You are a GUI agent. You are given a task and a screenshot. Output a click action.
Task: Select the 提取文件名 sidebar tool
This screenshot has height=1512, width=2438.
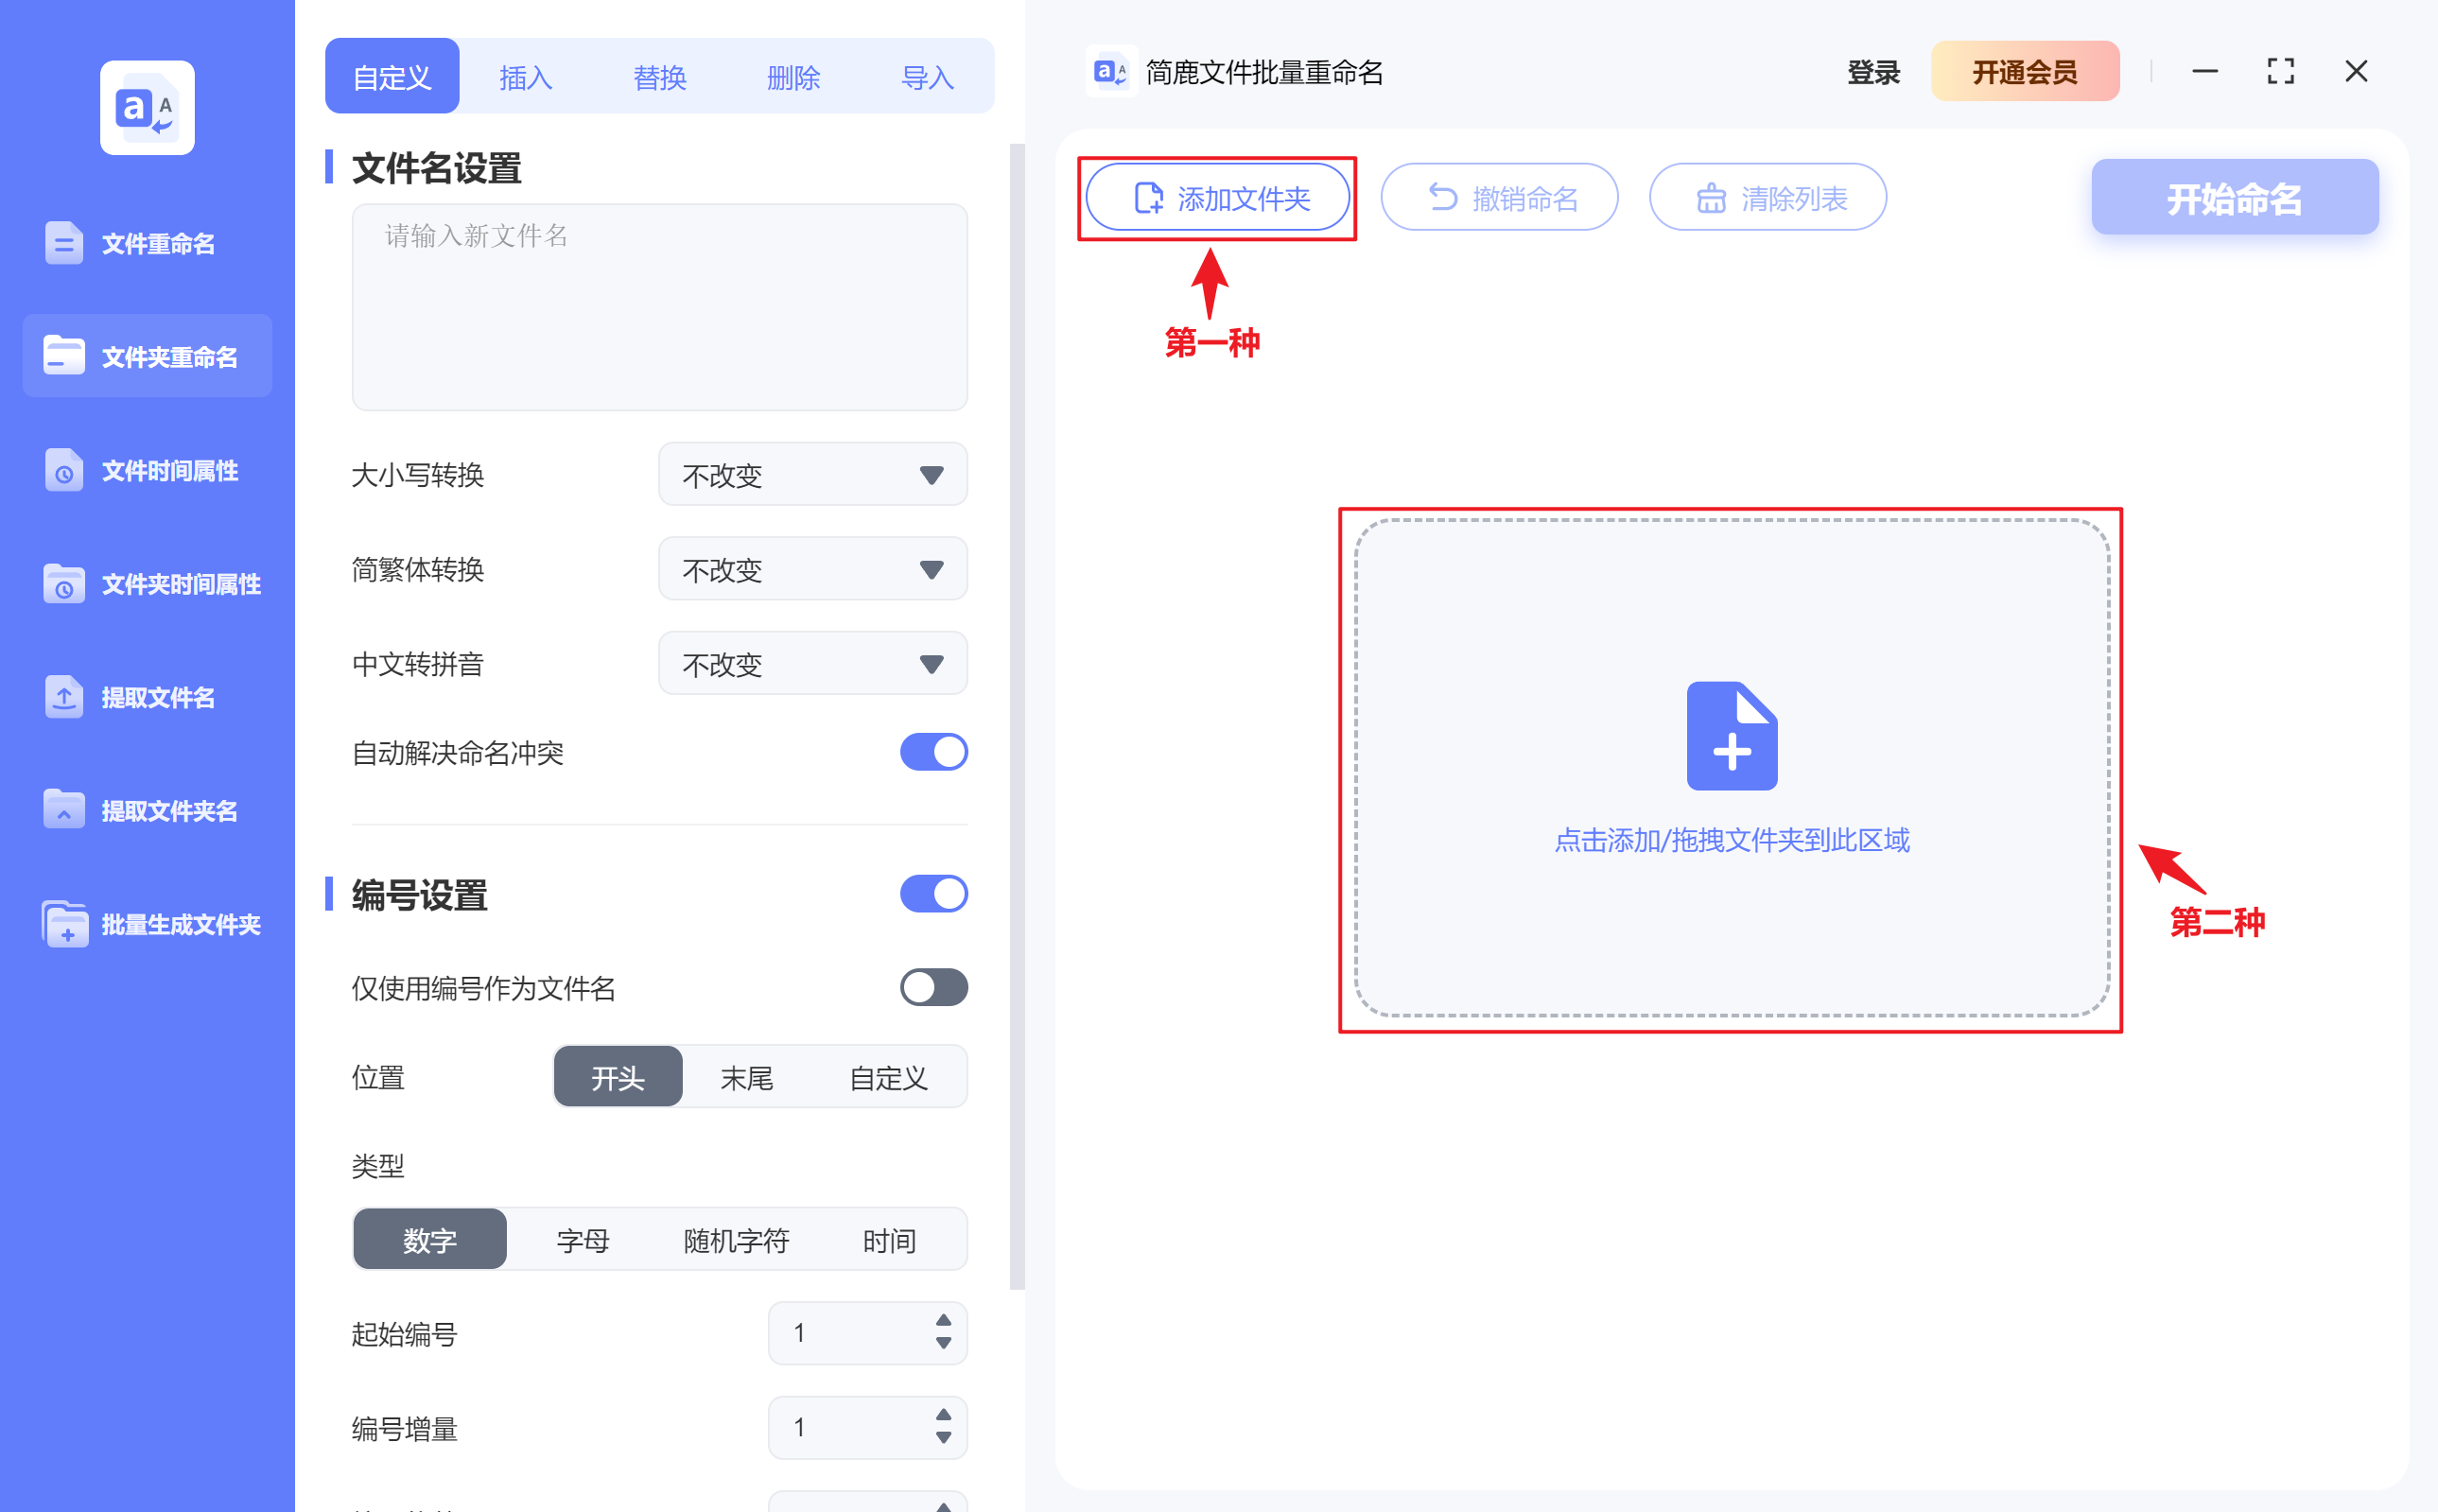click(x=147, y=697)
